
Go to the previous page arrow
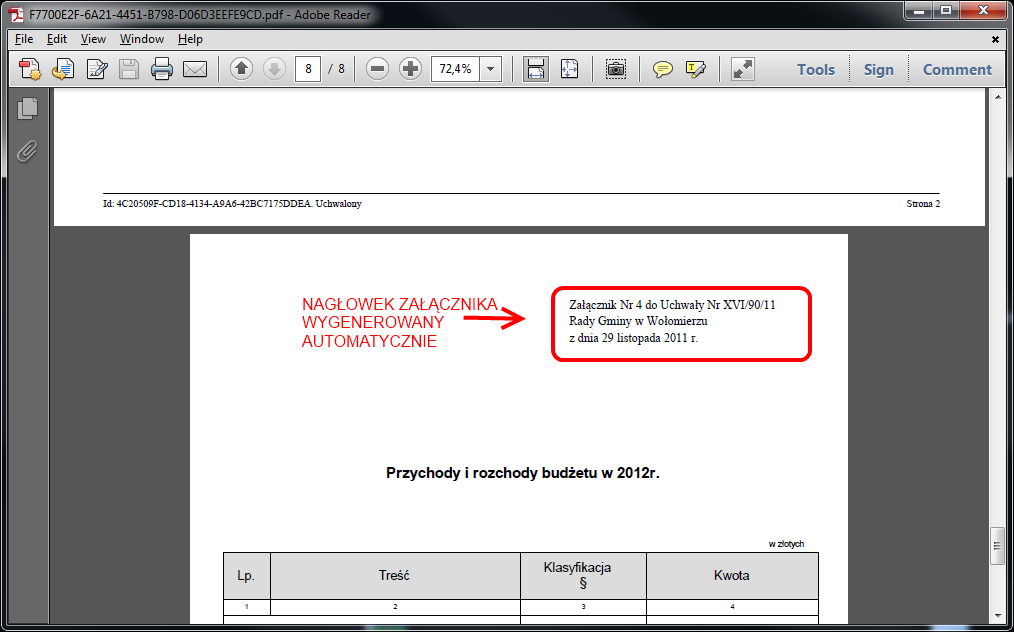241,69
